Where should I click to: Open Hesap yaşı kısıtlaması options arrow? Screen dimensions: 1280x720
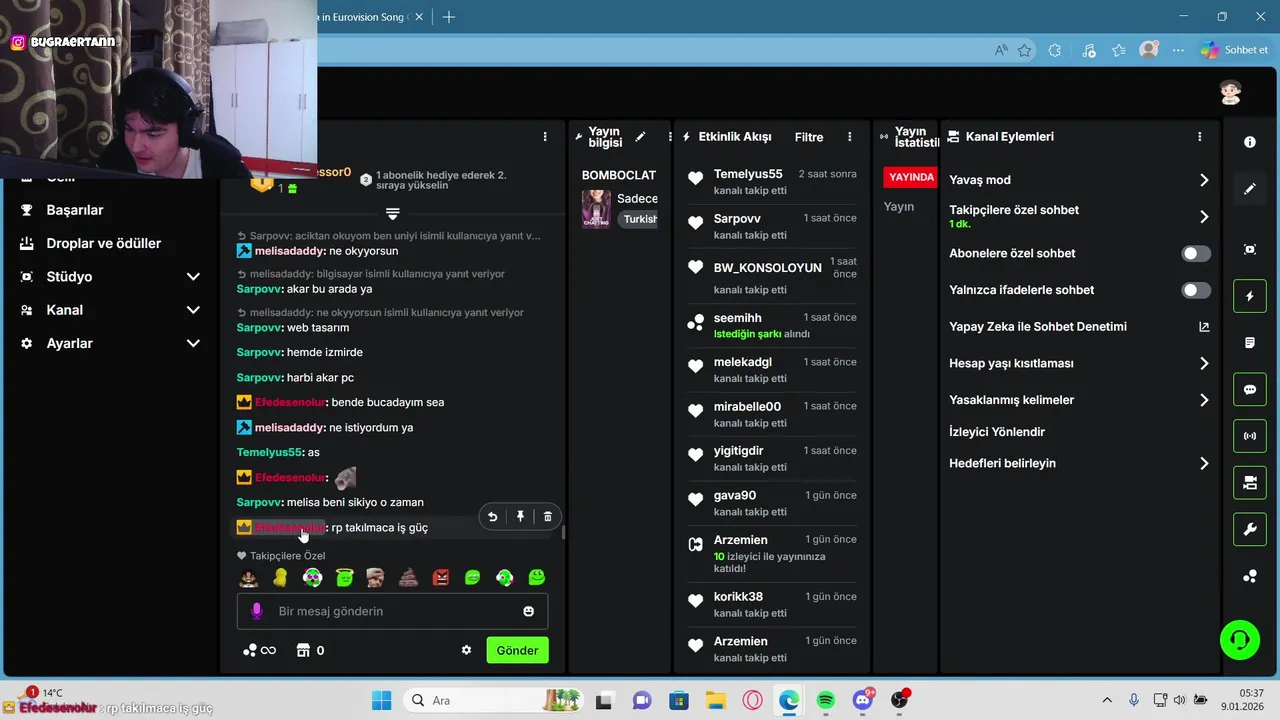(x=1204, y=364)
